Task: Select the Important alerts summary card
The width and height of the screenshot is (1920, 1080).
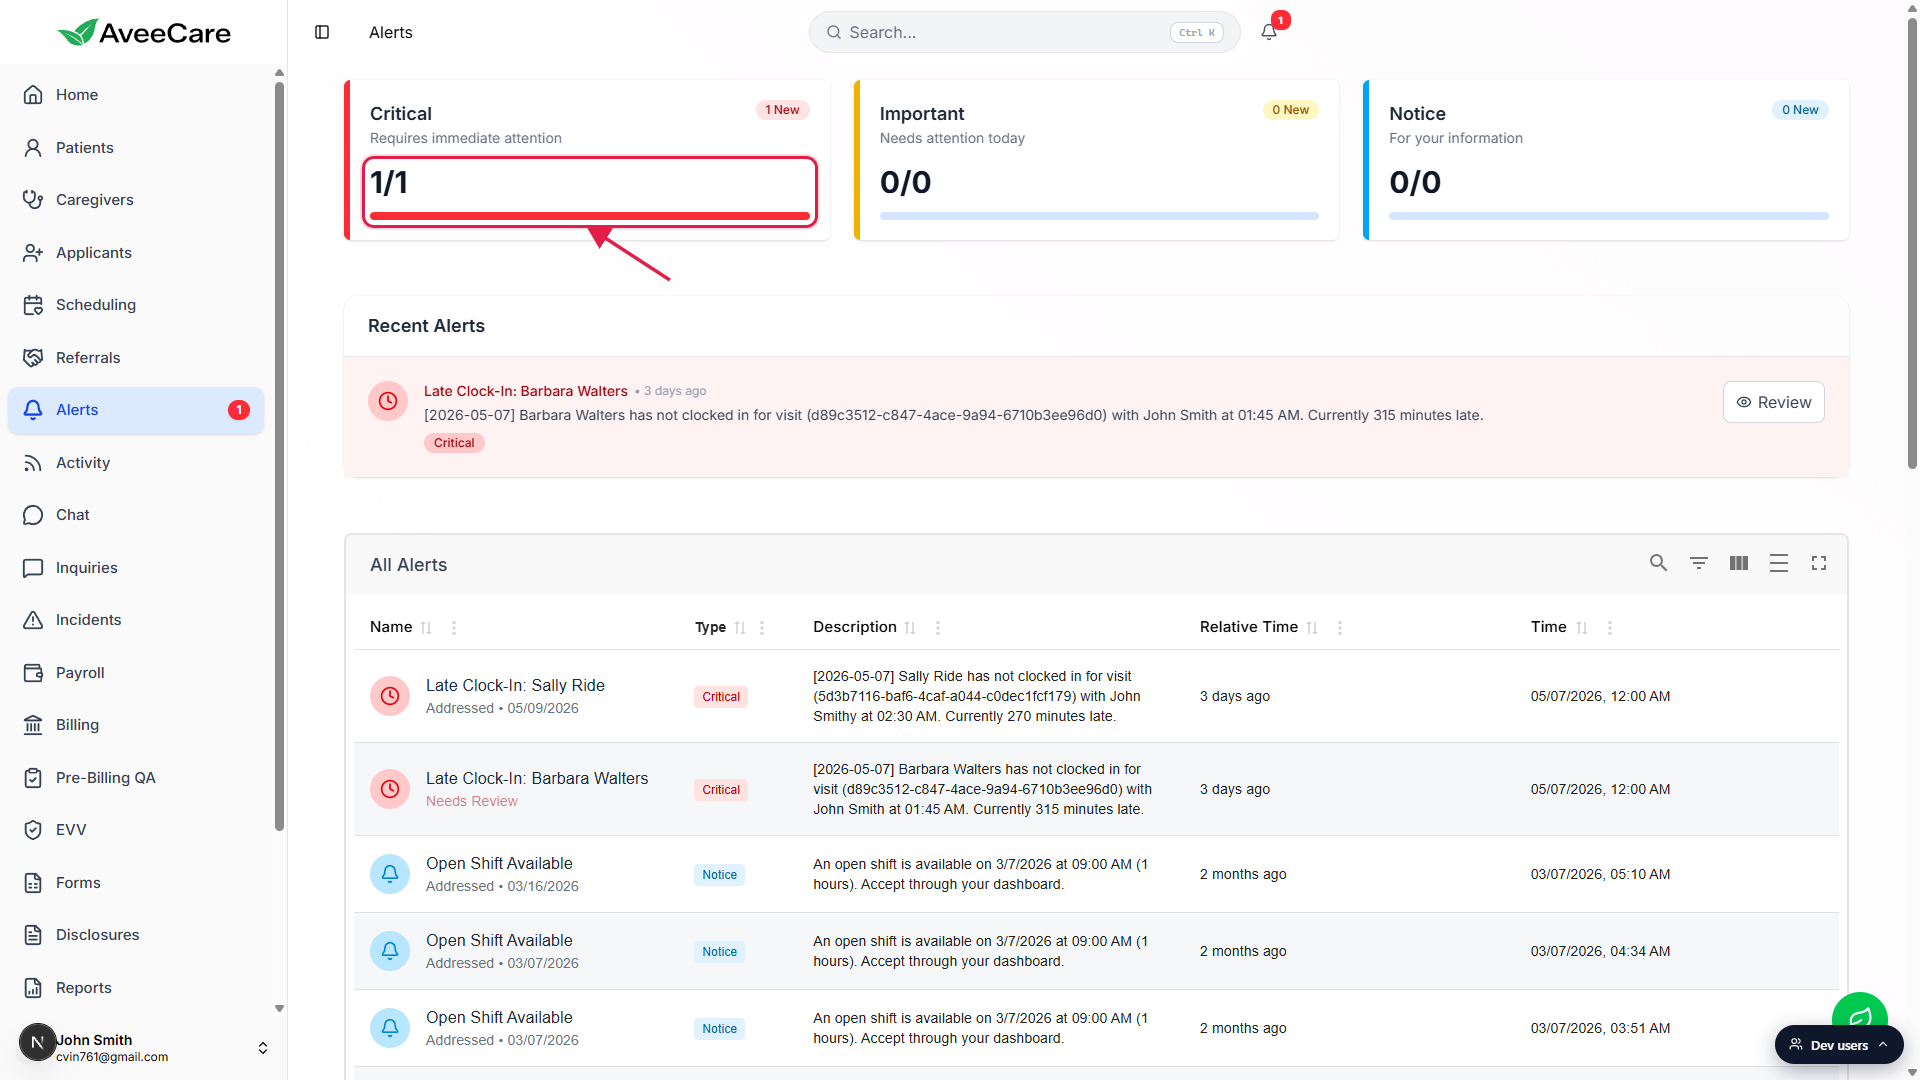Action: tap(1096, 160)
